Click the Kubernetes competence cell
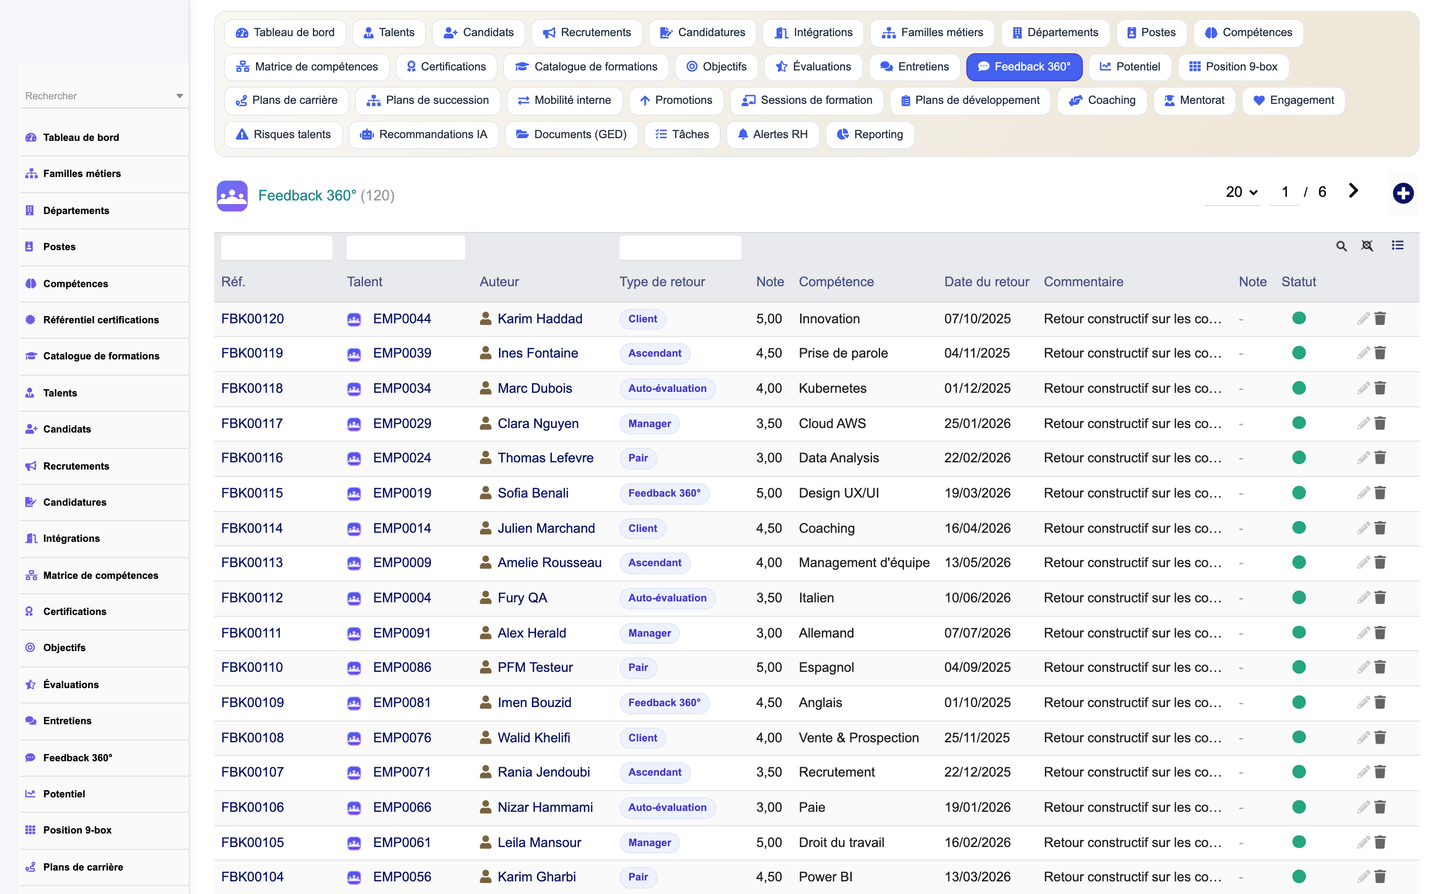1445x894 pixels. (833, 388)
